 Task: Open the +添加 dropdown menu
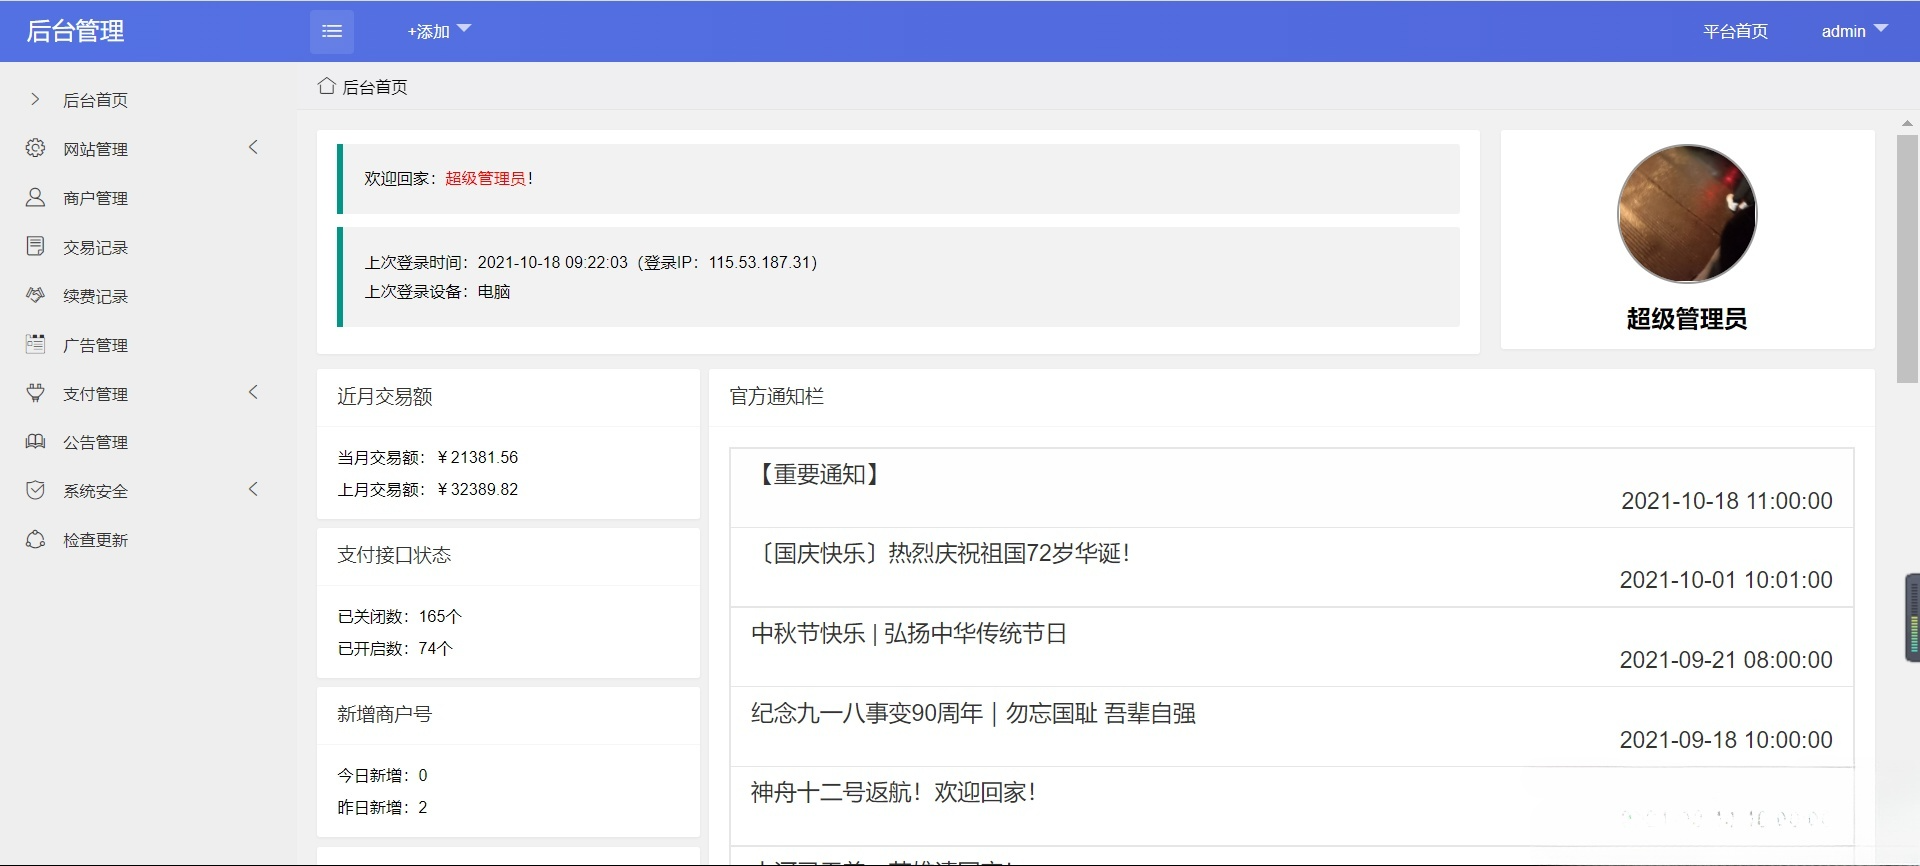438,32
